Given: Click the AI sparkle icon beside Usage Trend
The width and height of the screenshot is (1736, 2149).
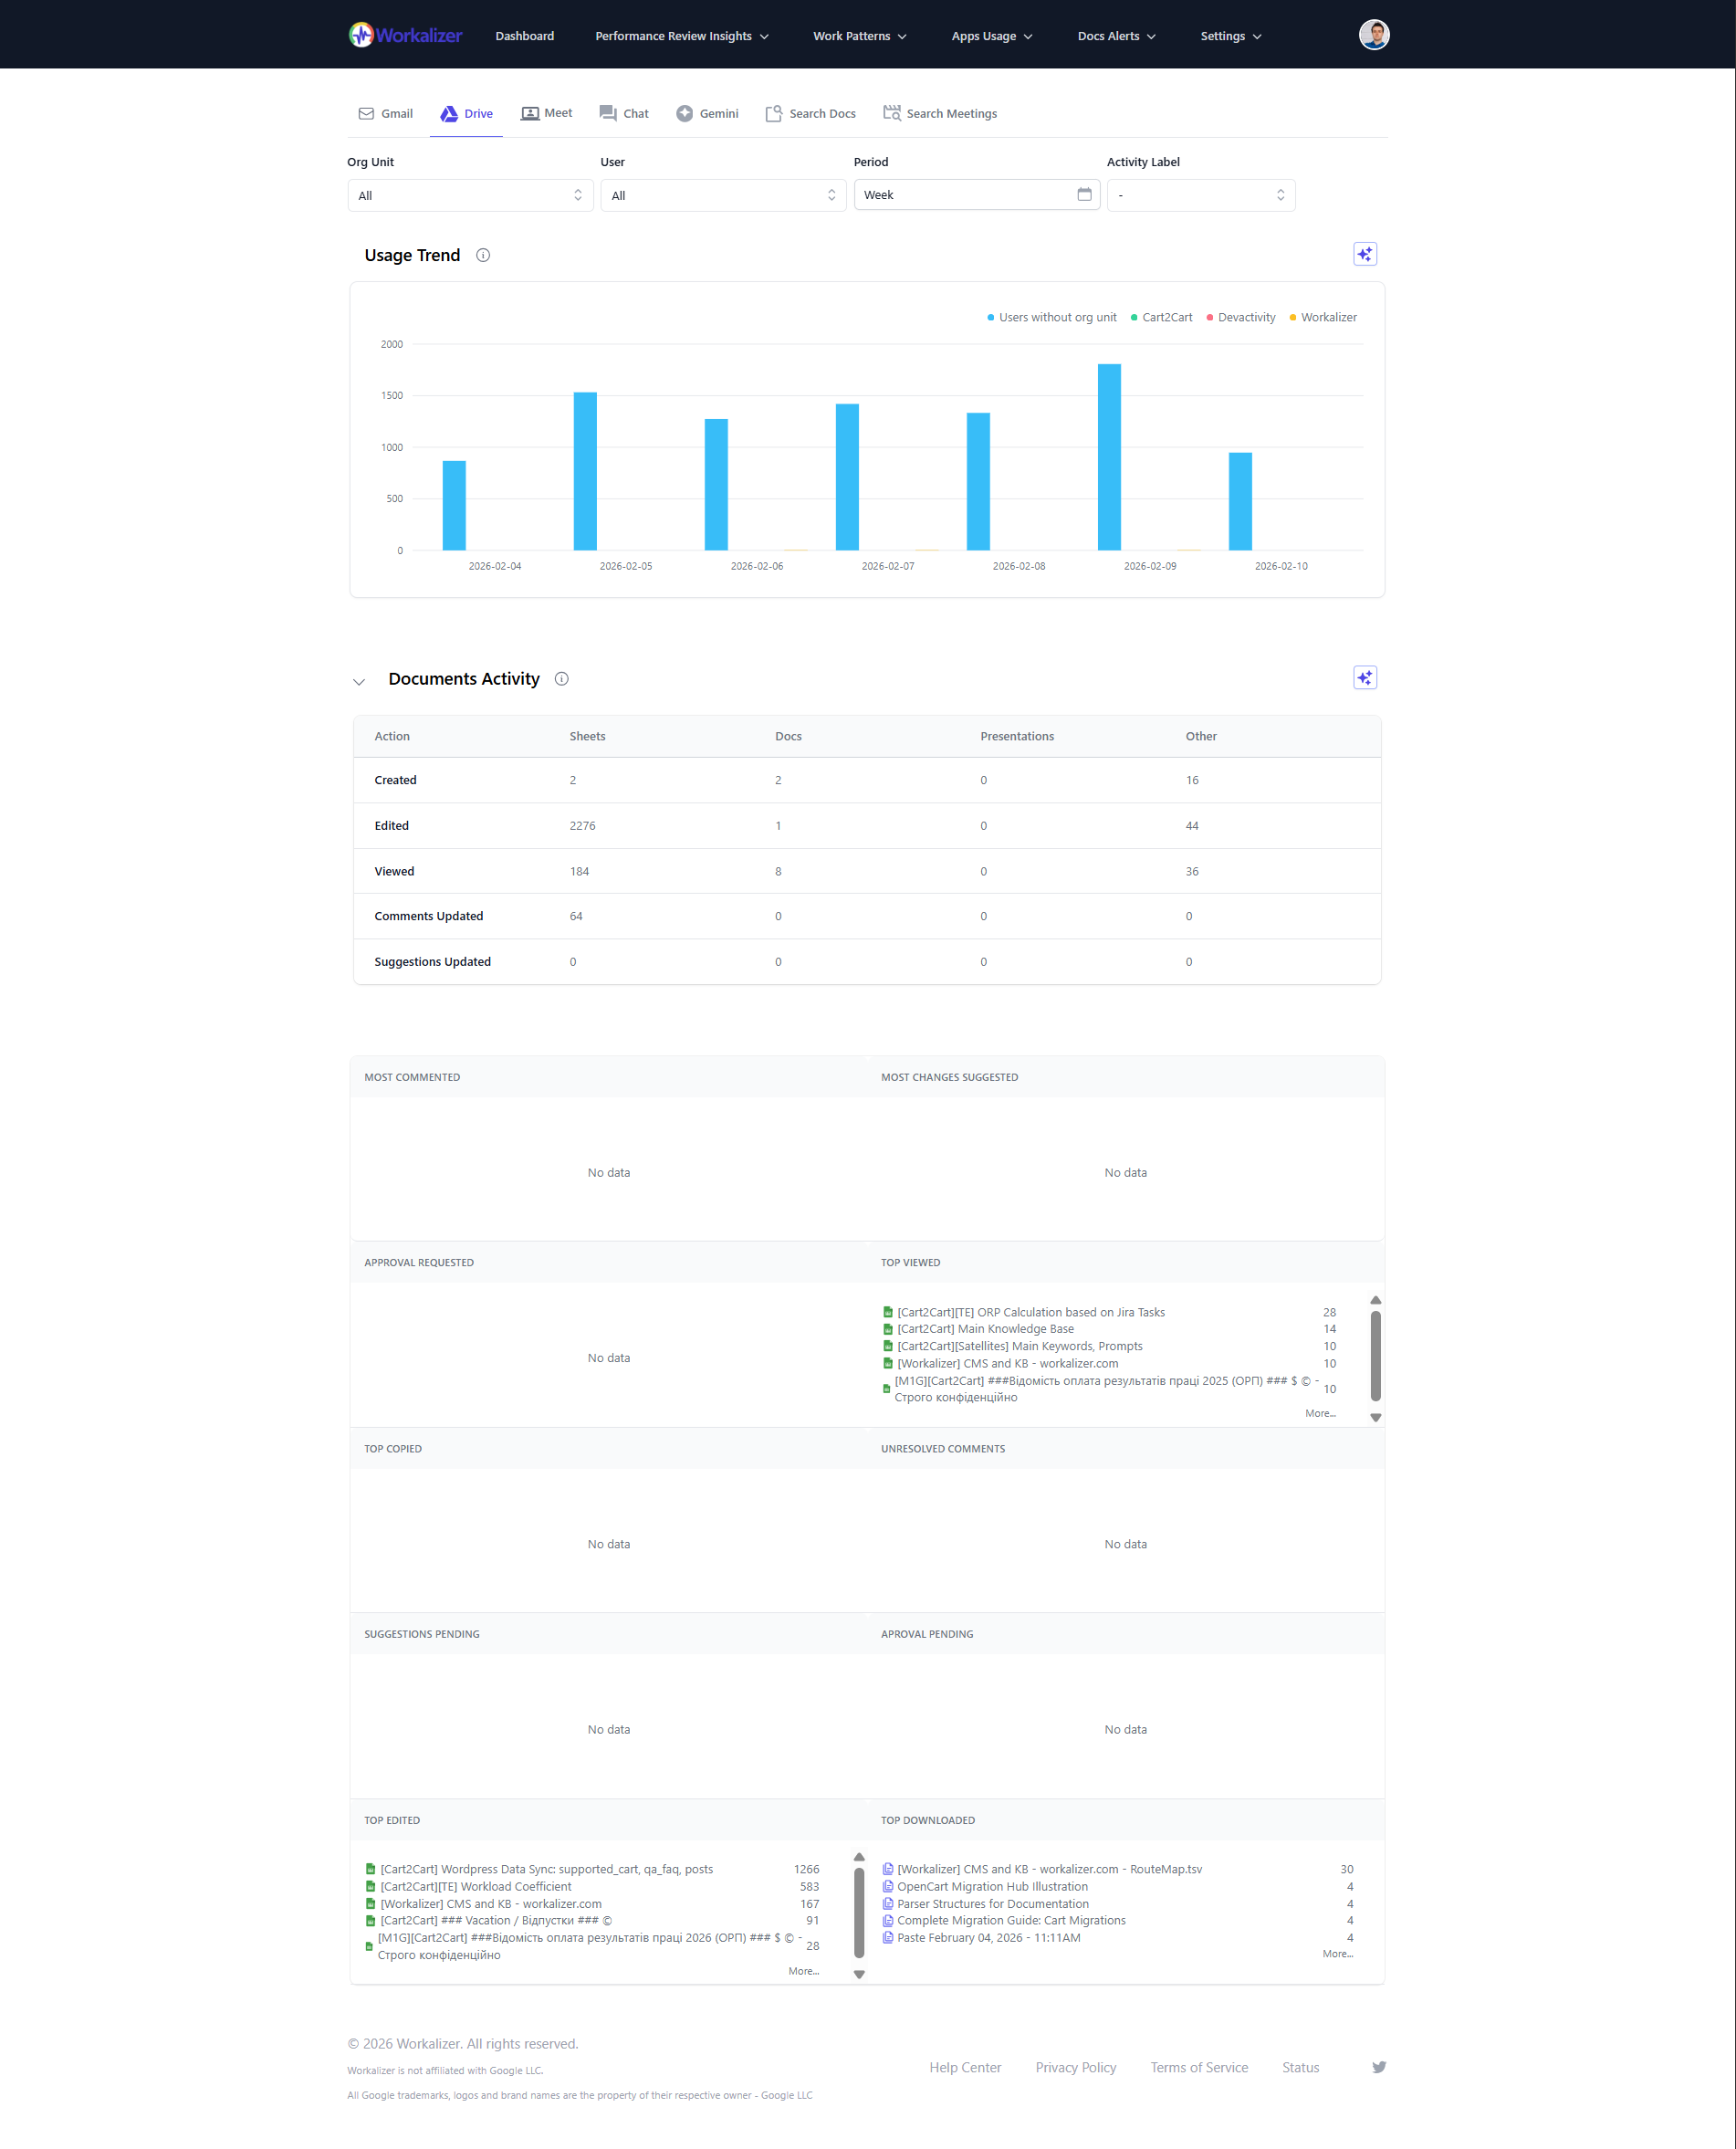Looking at the screenshot, I should tap(1364, 253).
